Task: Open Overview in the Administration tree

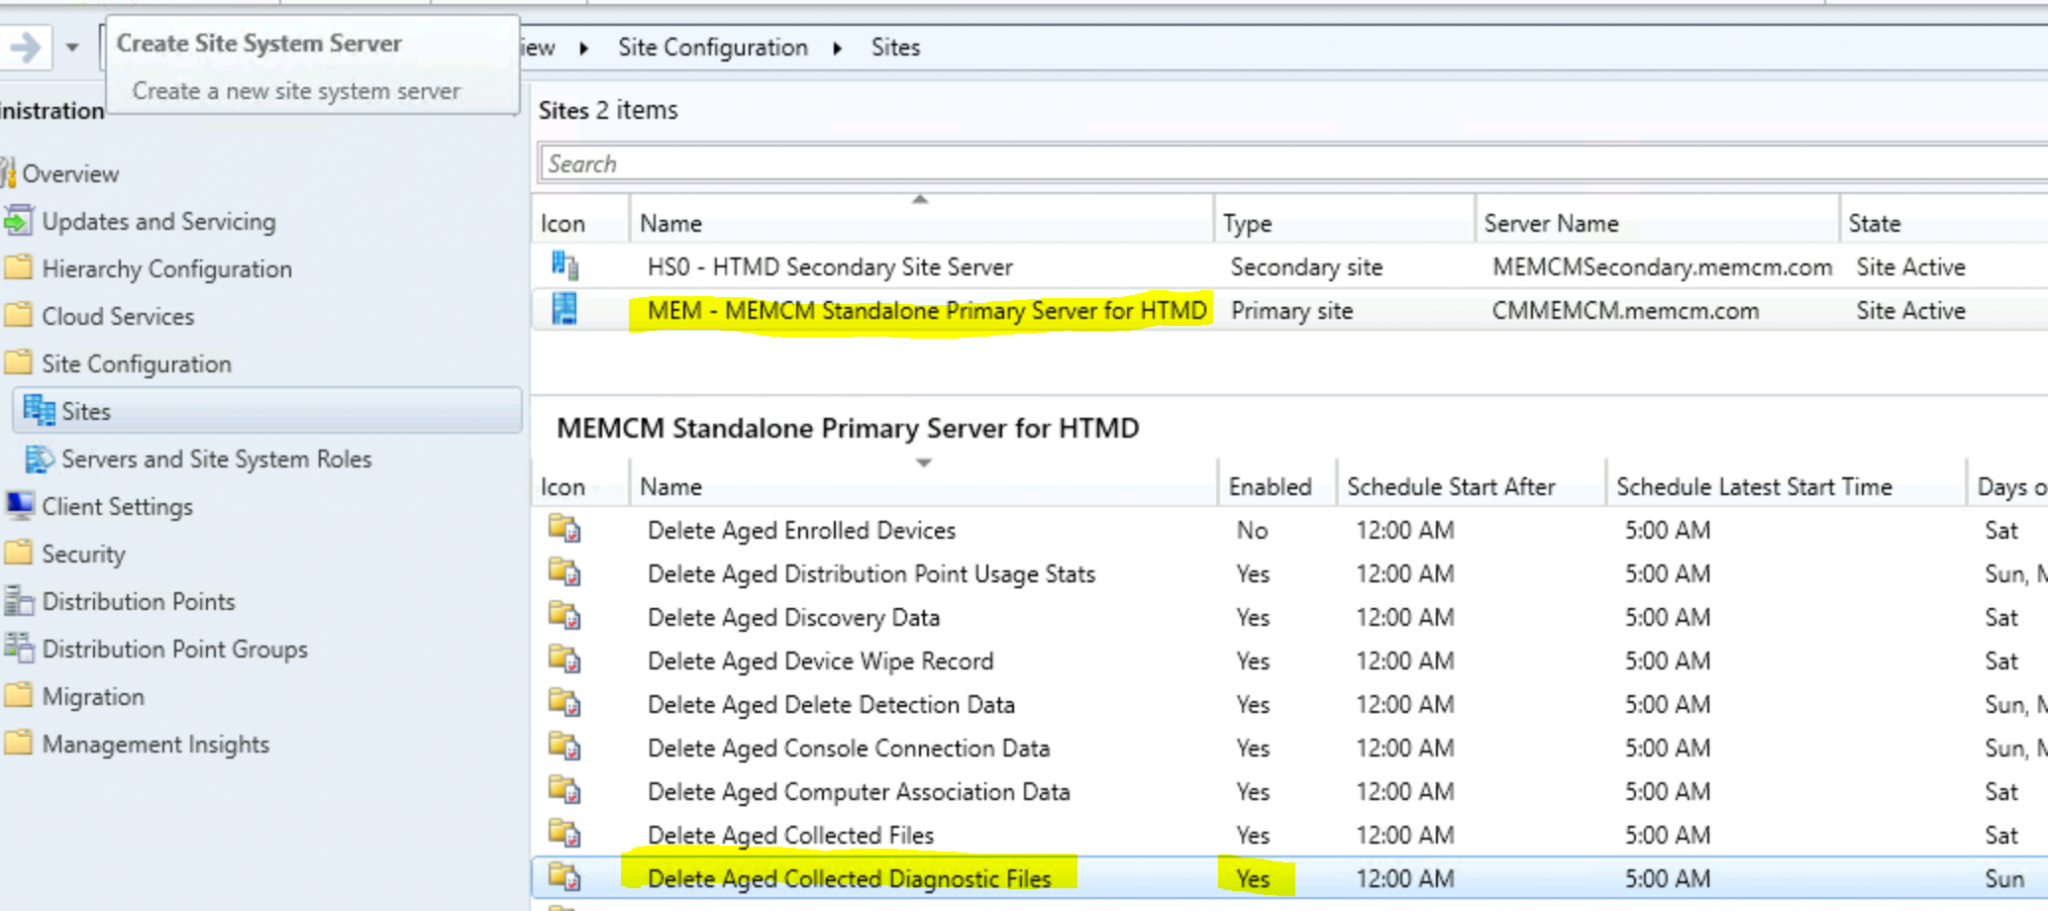Action: pos(70,174)
